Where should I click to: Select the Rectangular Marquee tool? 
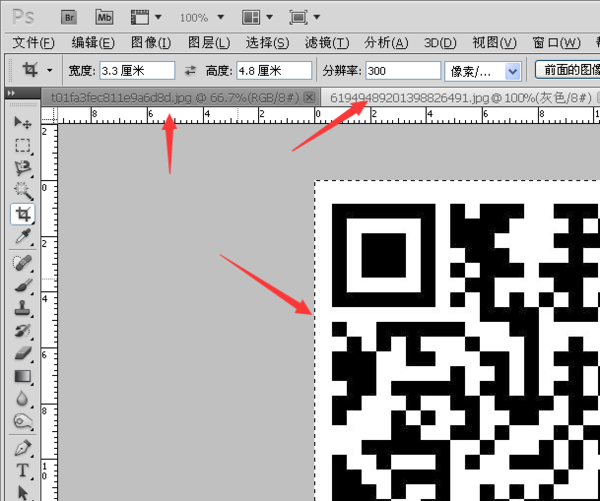23,145
